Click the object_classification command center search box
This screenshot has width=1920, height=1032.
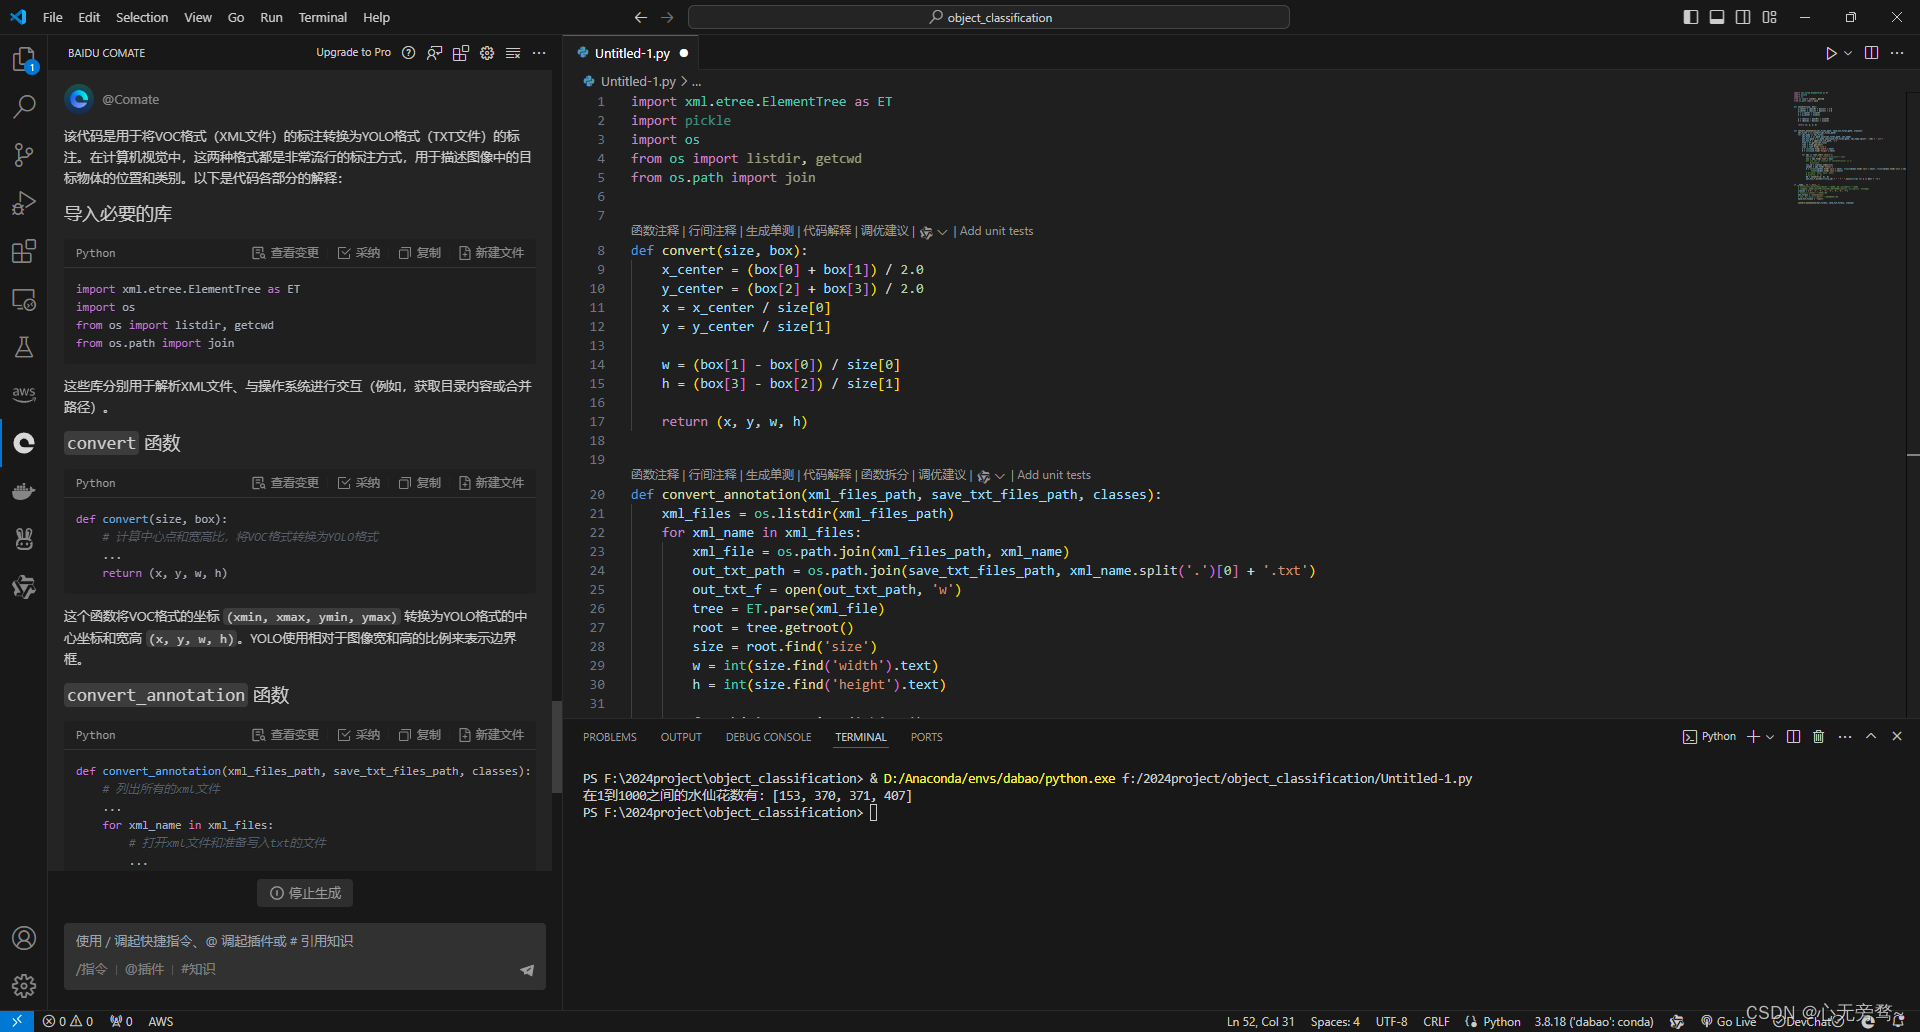[x=989, y=17]
